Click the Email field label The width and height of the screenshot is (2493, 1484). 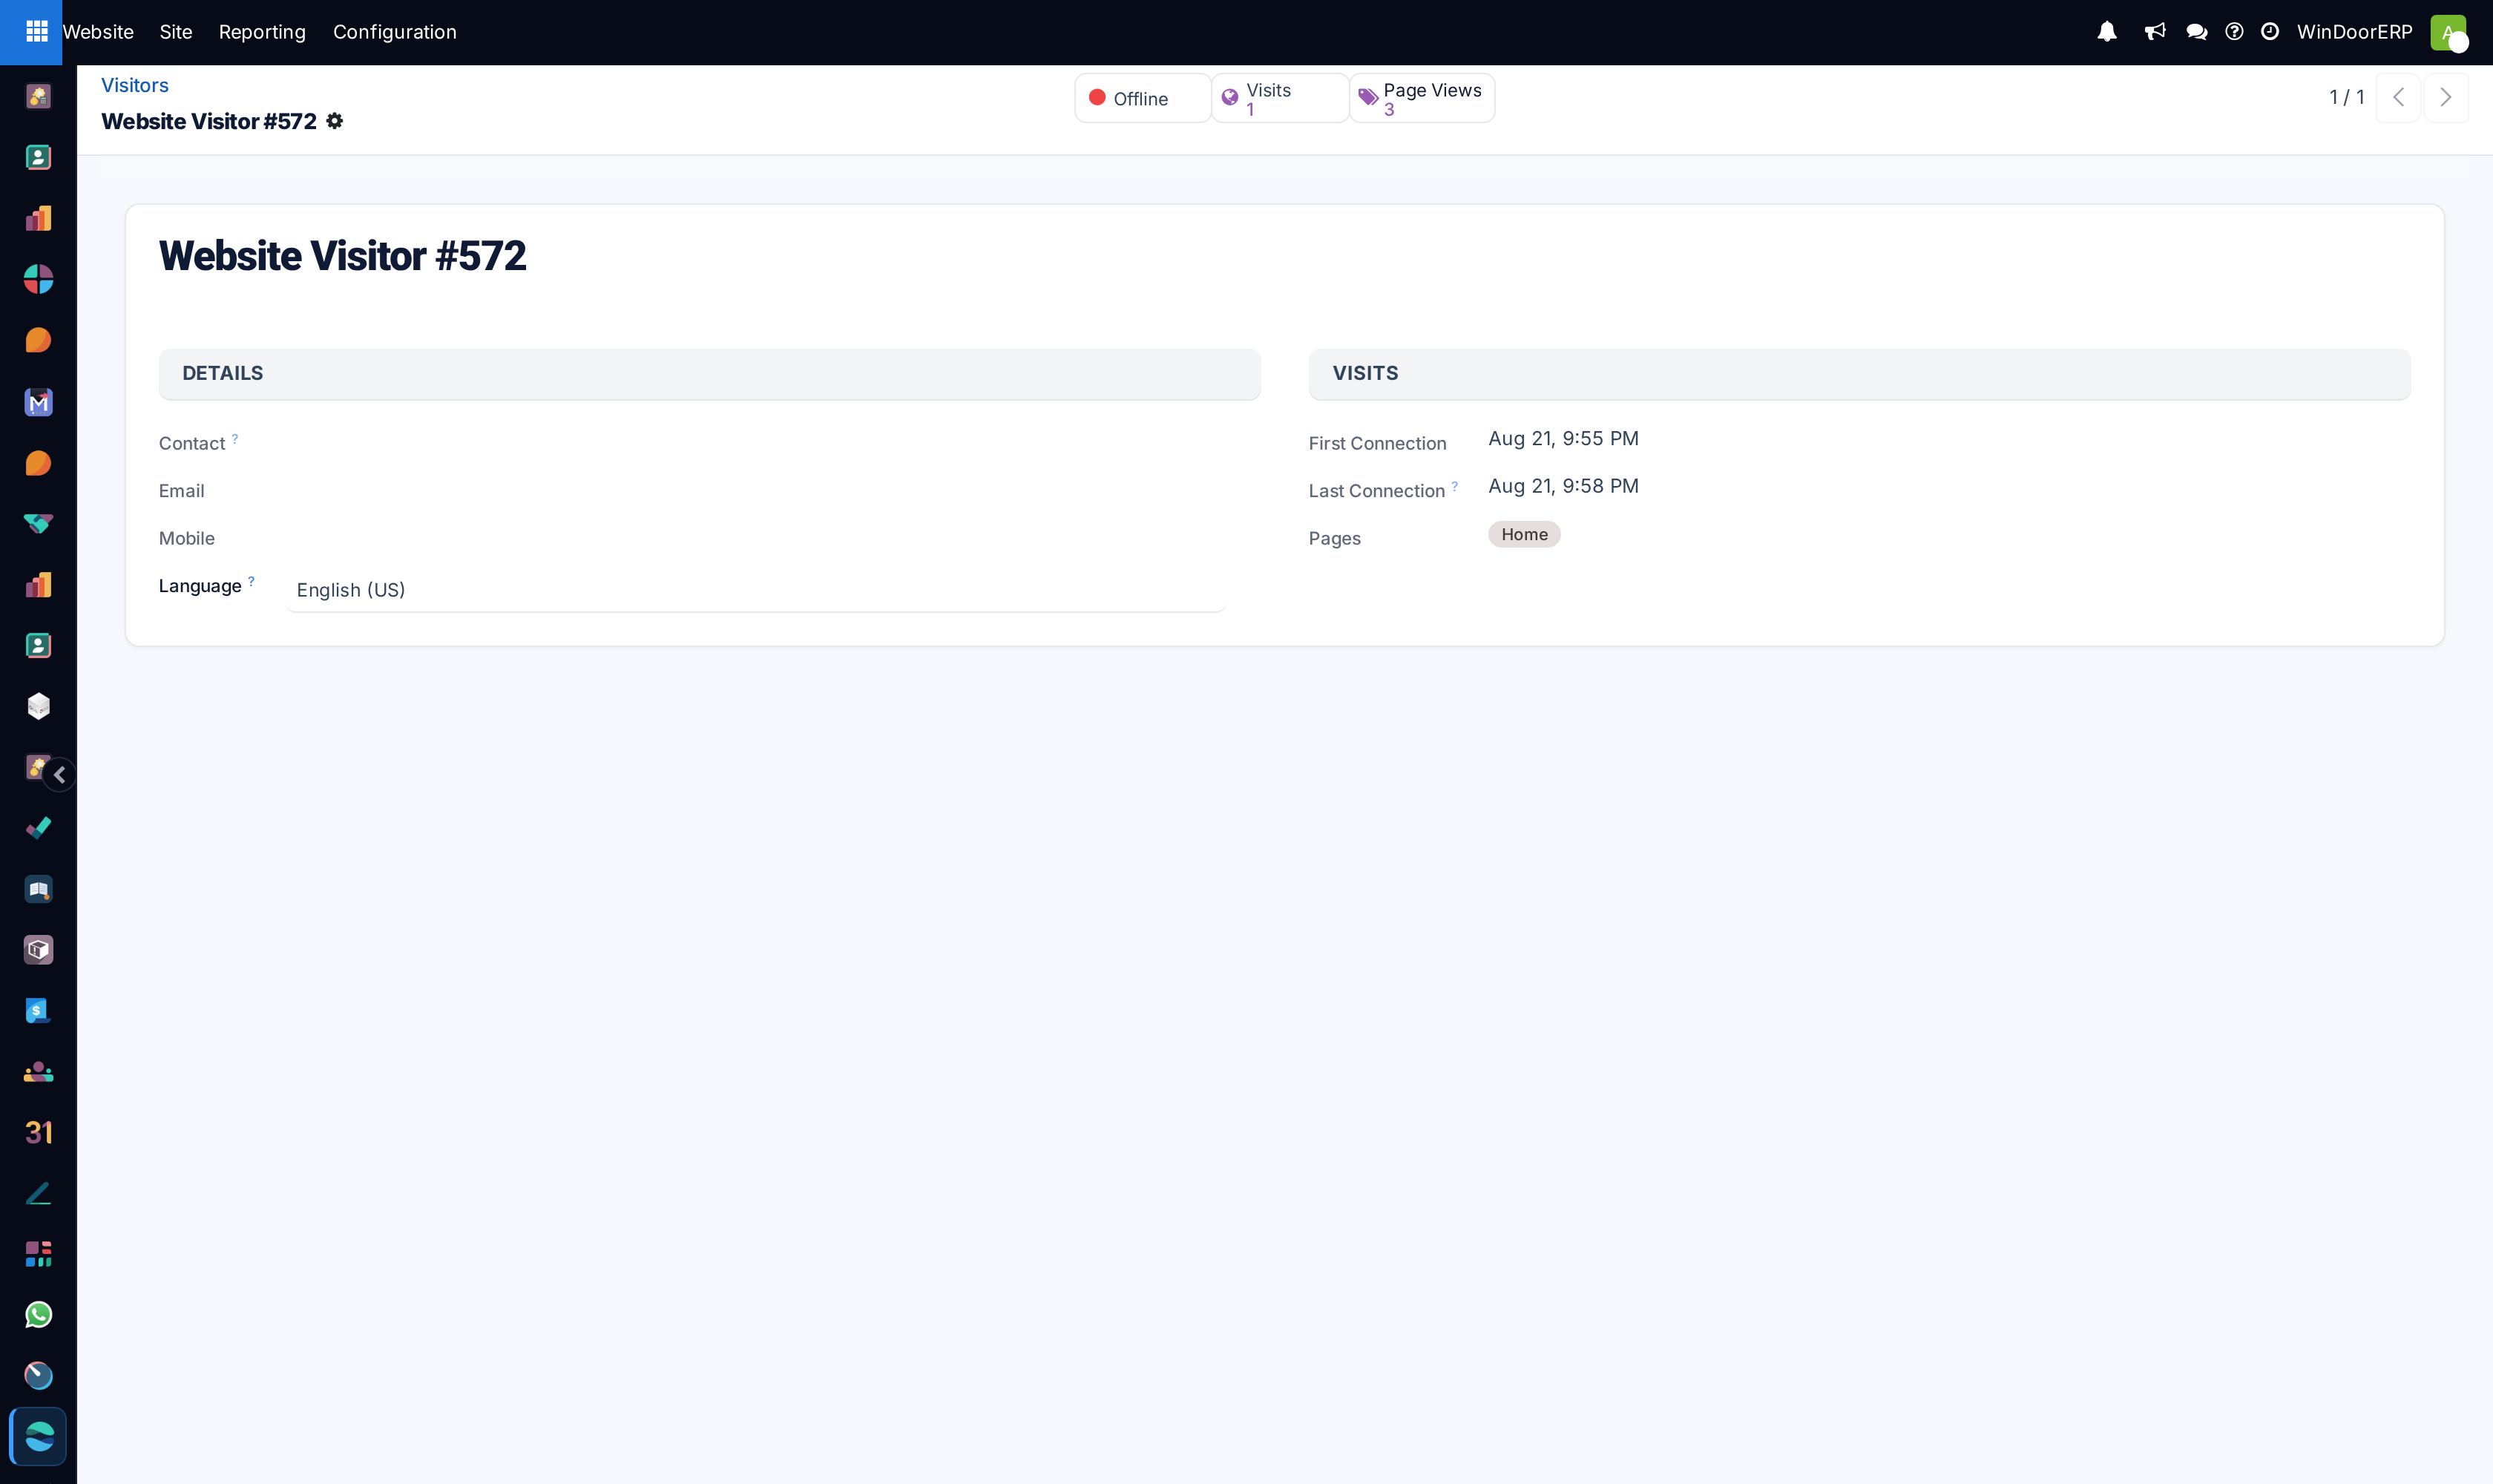click(x=181, y=491)
